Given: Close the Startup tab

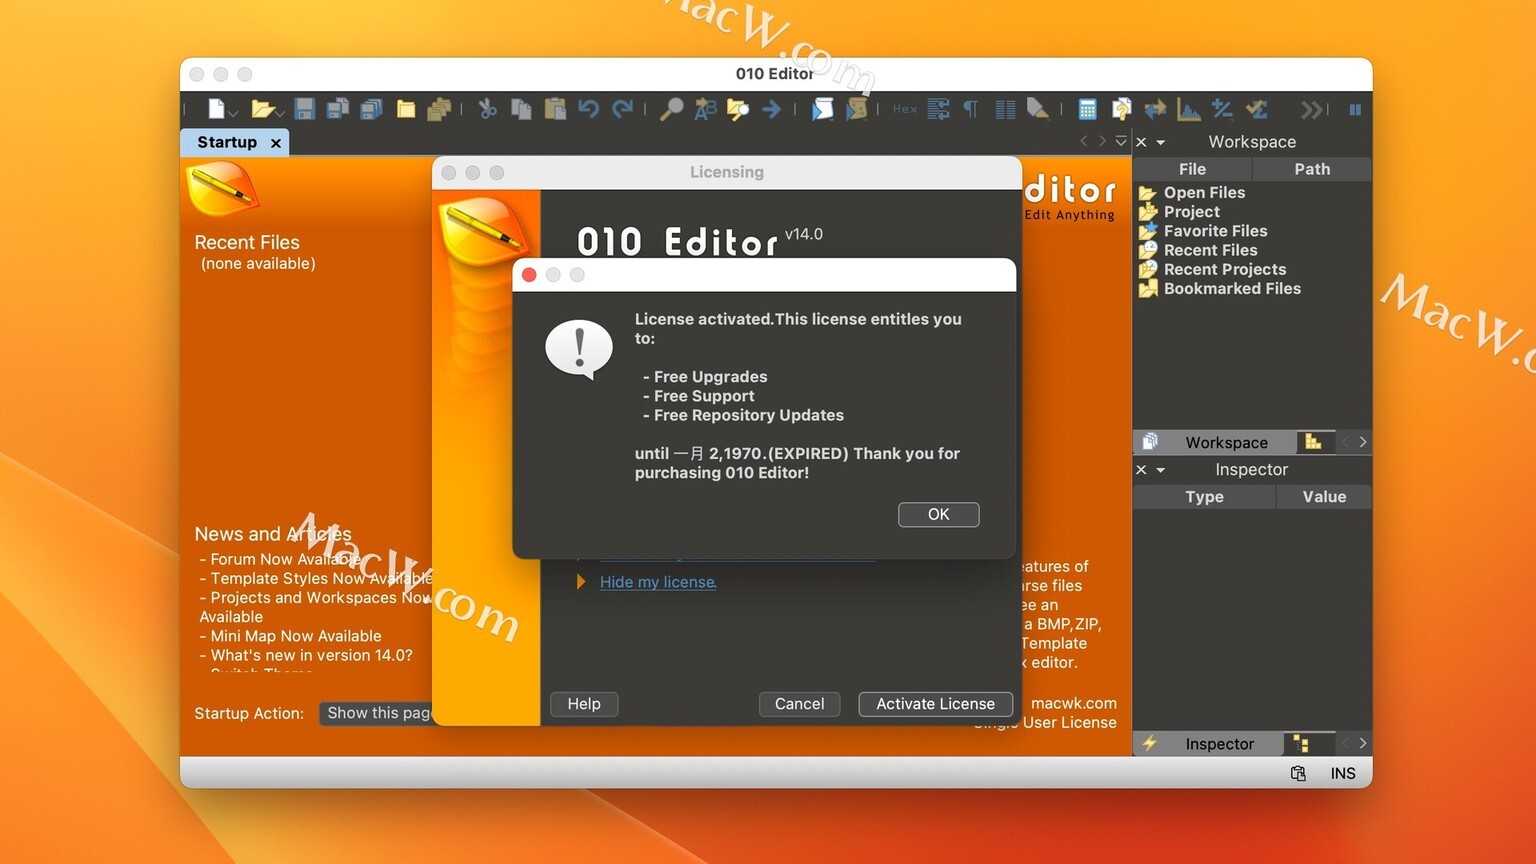Looking at the screenshot, I should tap(276, 143).
